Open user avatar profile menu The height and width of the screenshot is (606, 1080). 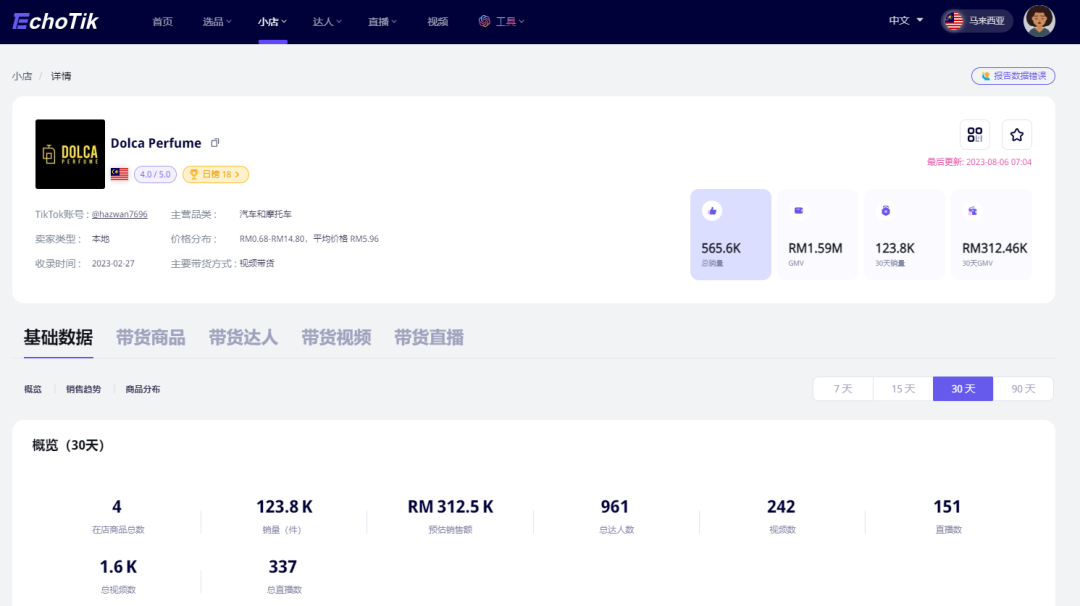point(1039,21)
